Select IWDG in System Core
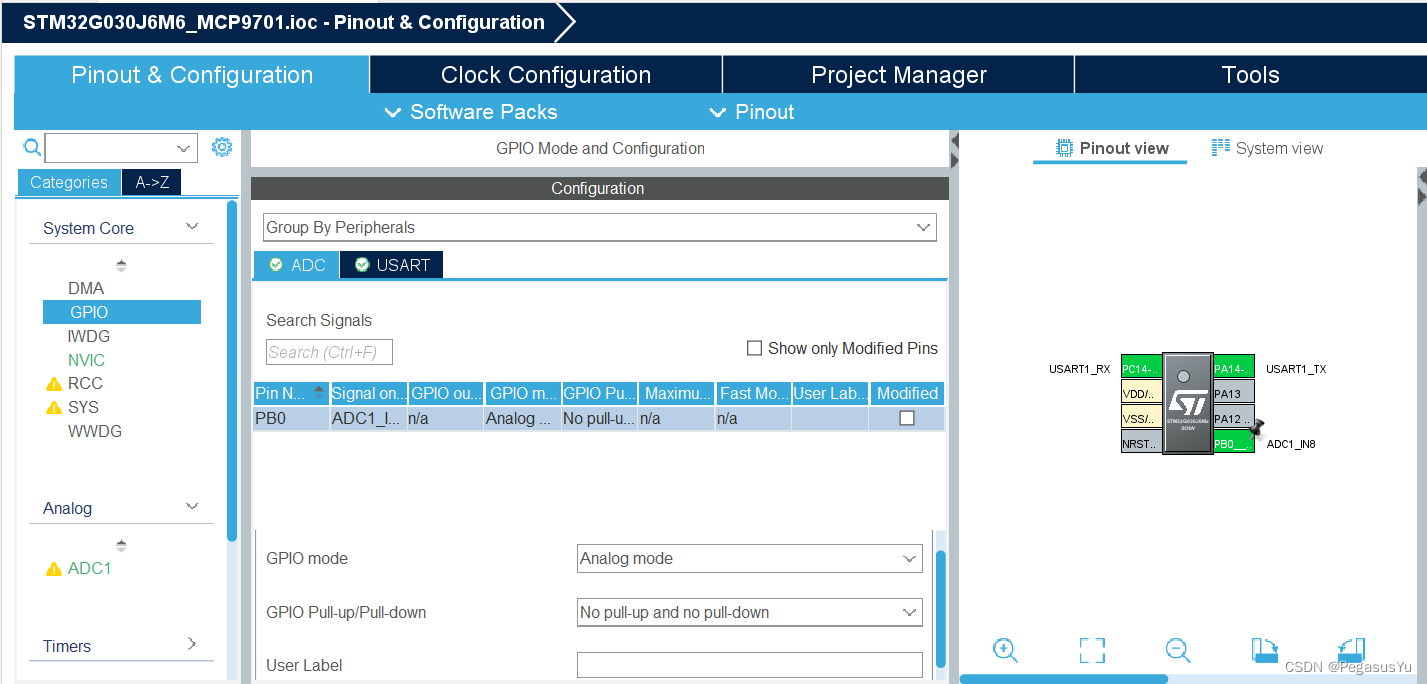The image size is (1427, 684). [89, 336]
